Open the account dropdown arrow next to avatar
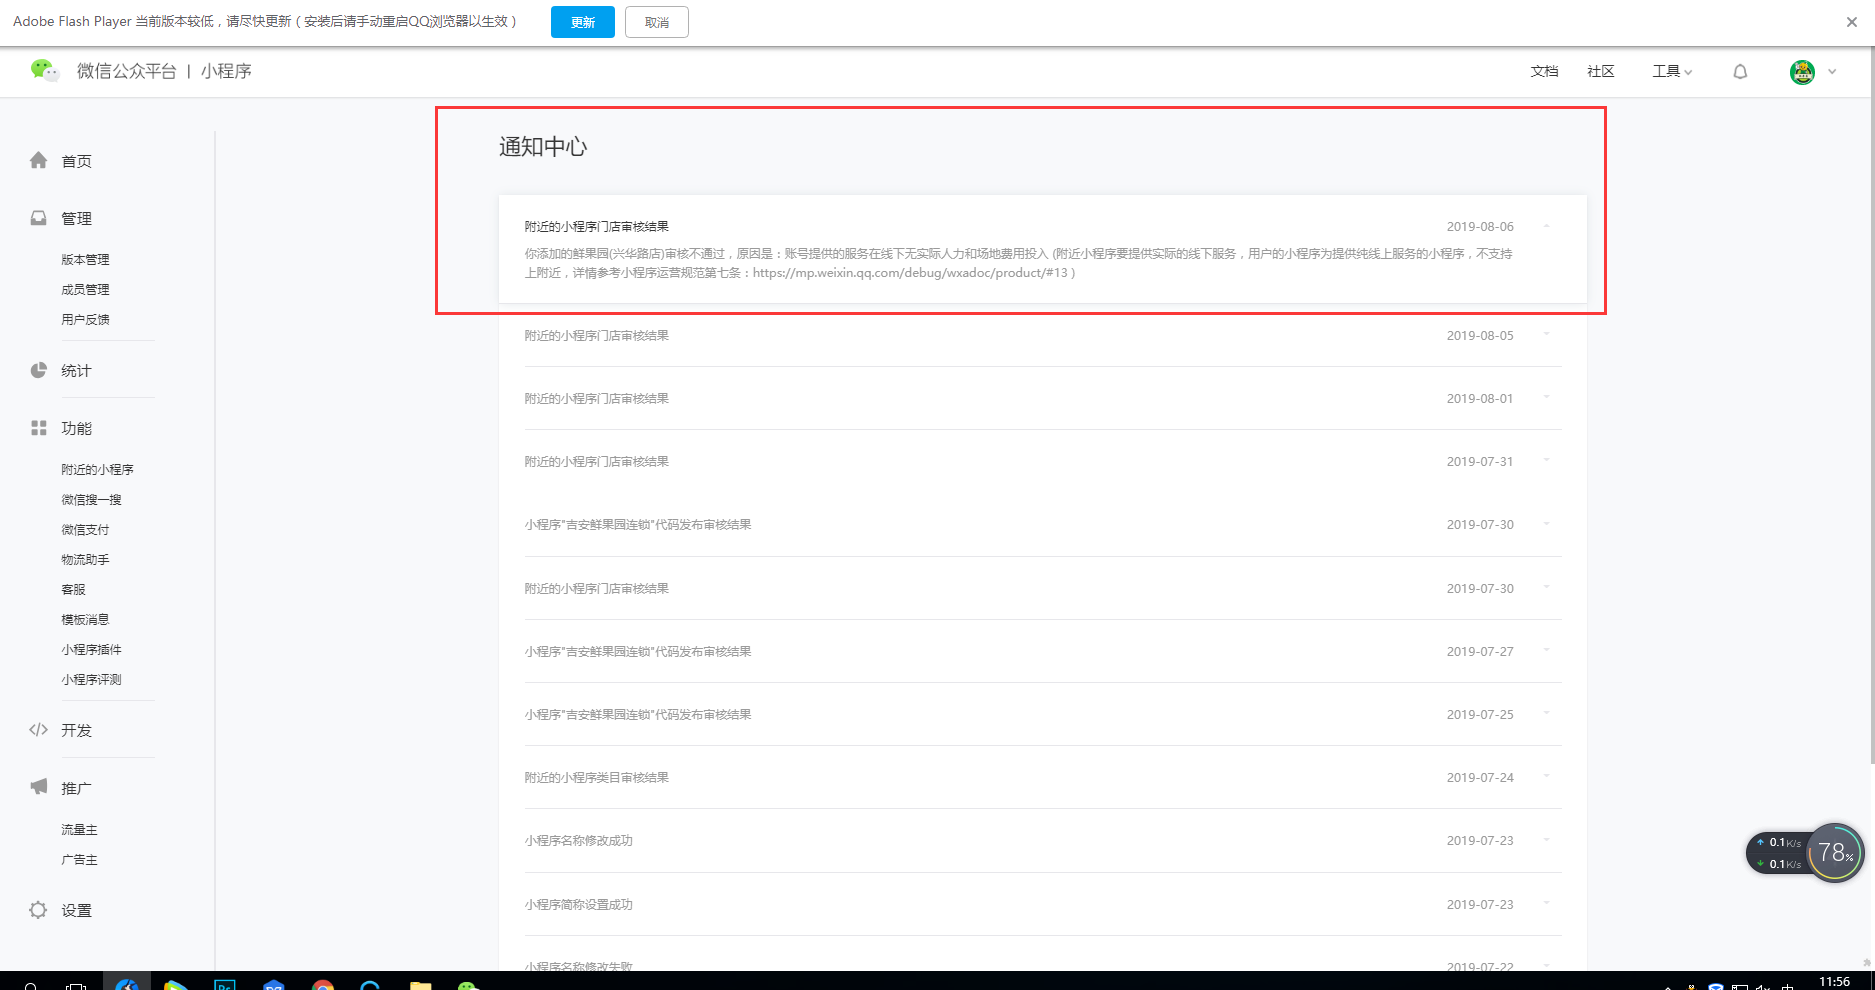The image size is (1875, 990). tap(1832, 72)
